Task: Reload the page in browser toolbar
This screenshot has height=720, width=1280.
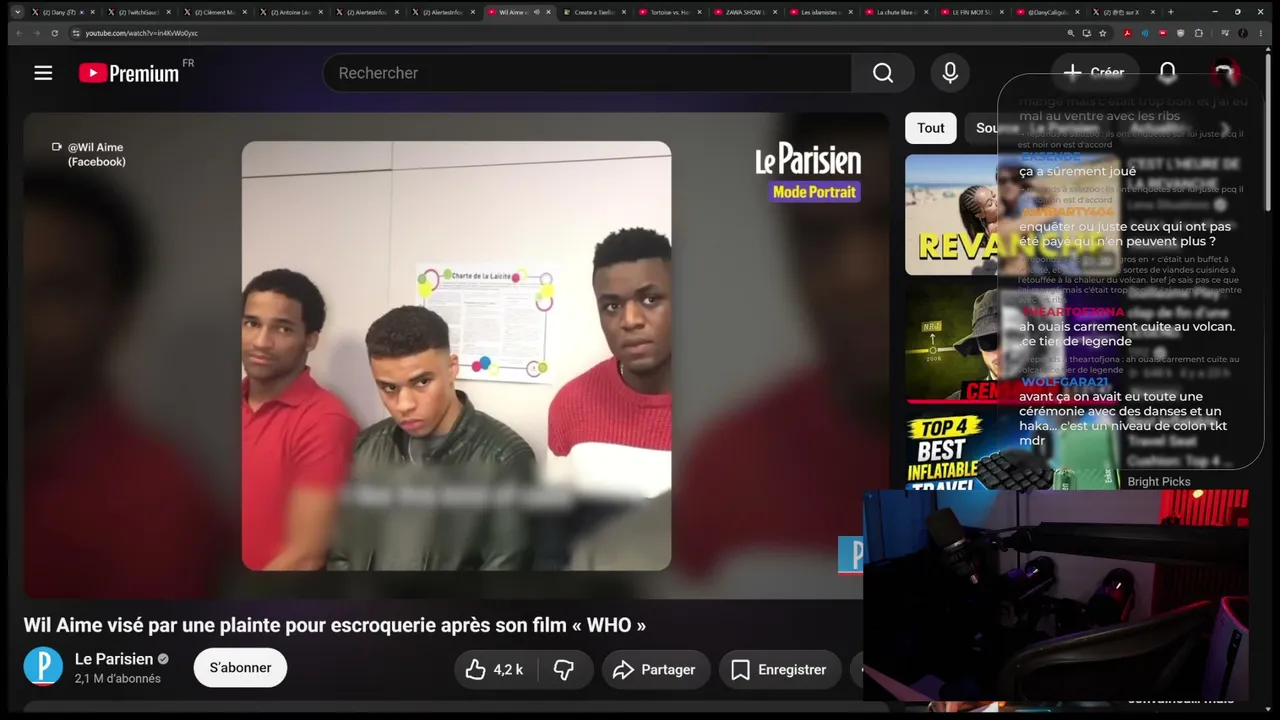Action: [54, 33]
